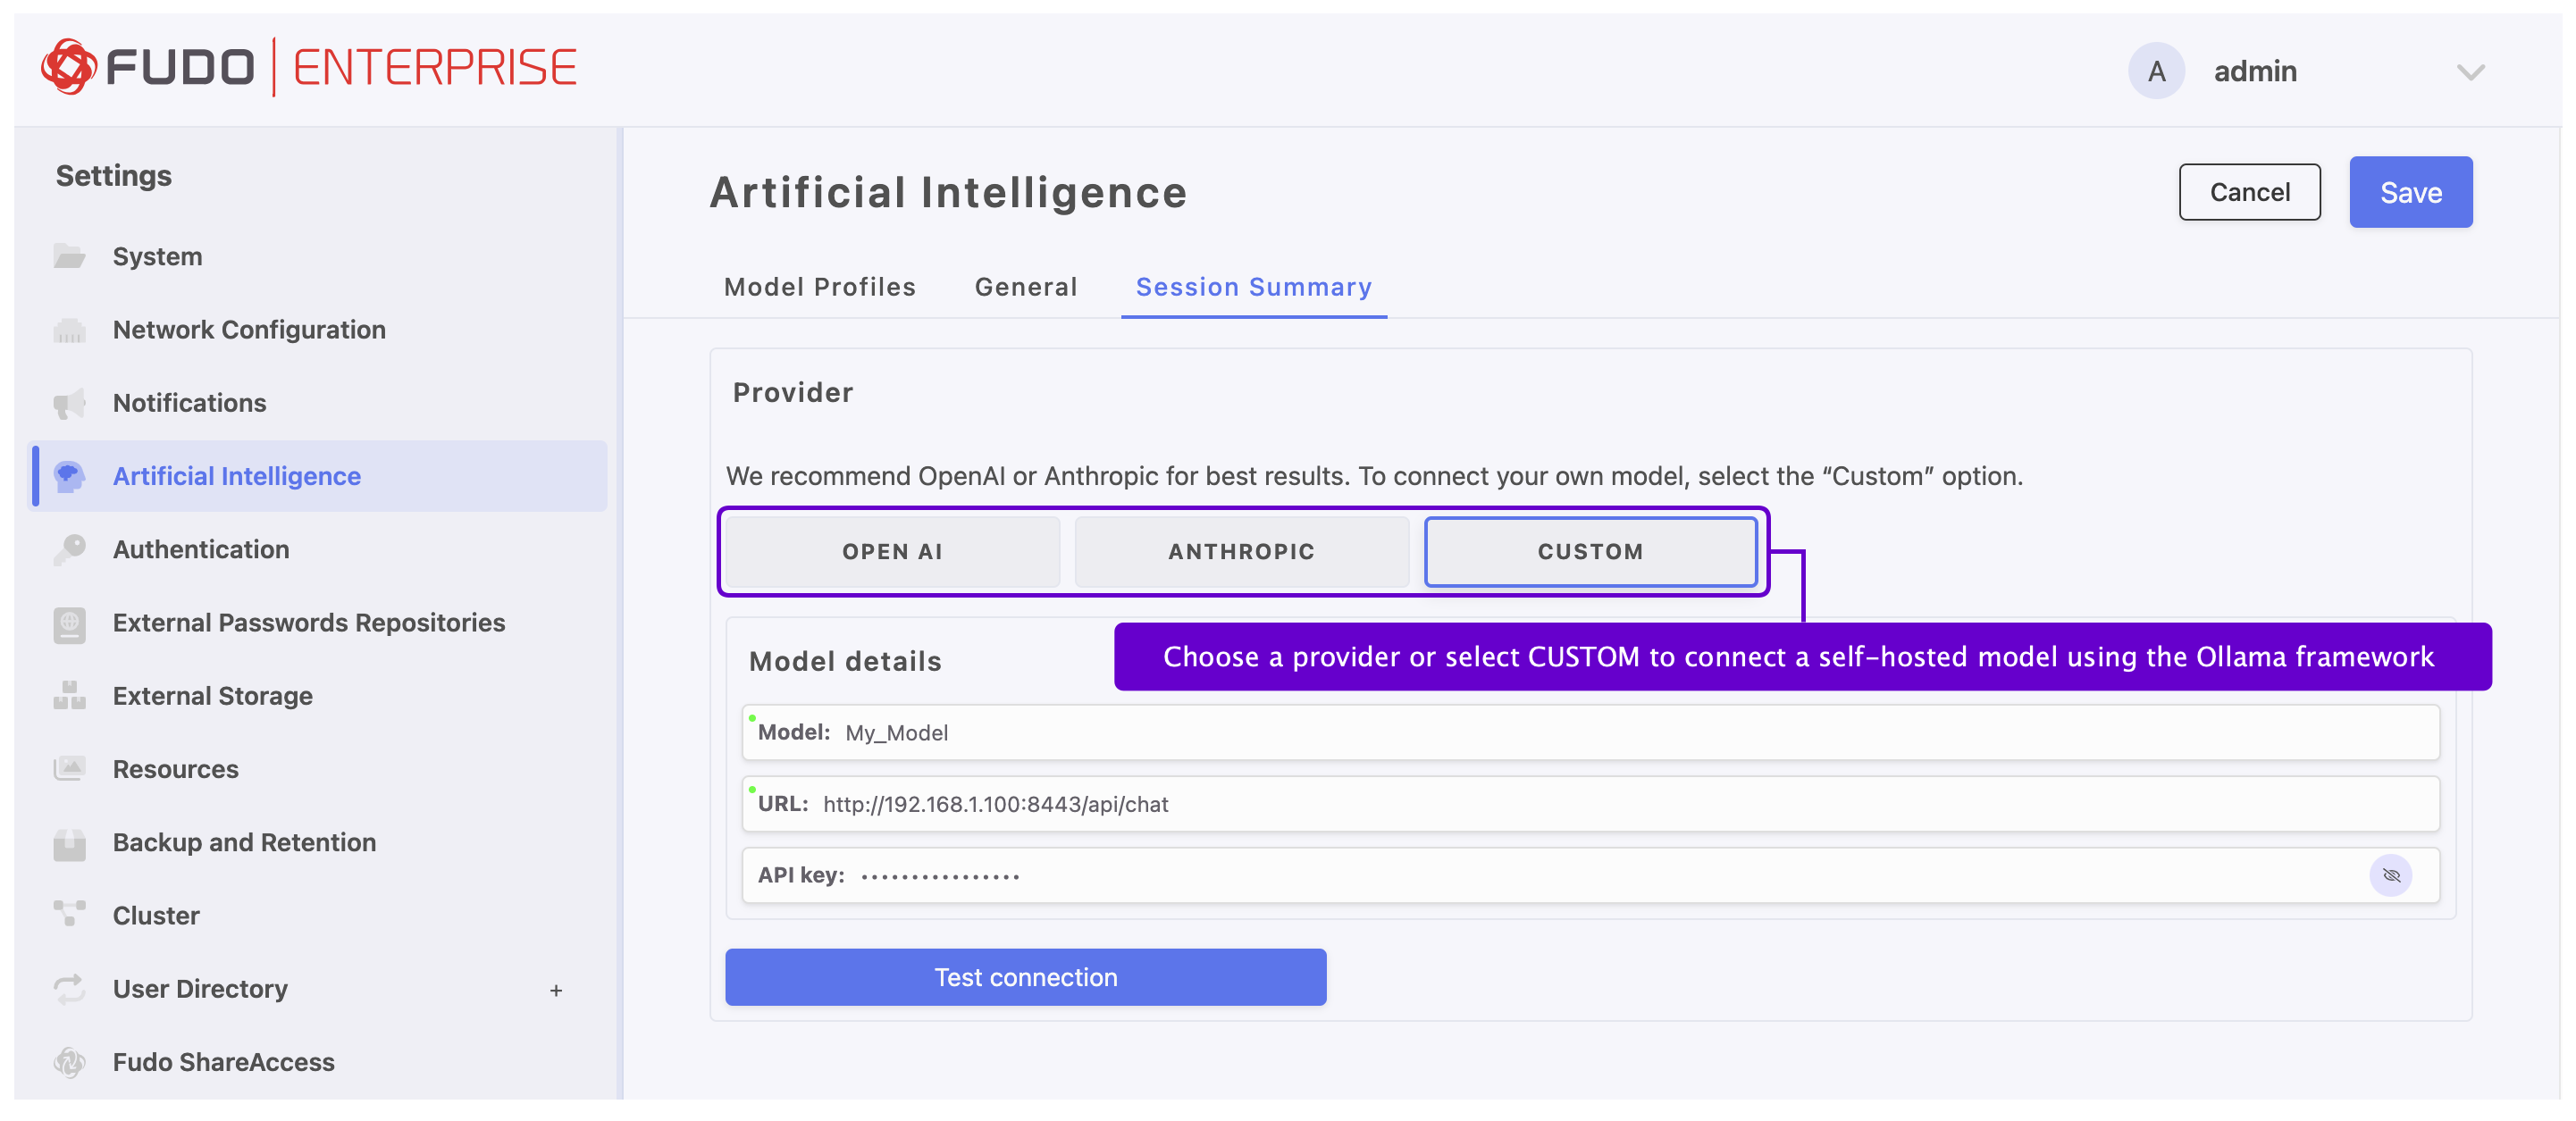Open the admin user dropdown chevron
Viewport: 2576px width, 1121px height.
click(2470, 72)
